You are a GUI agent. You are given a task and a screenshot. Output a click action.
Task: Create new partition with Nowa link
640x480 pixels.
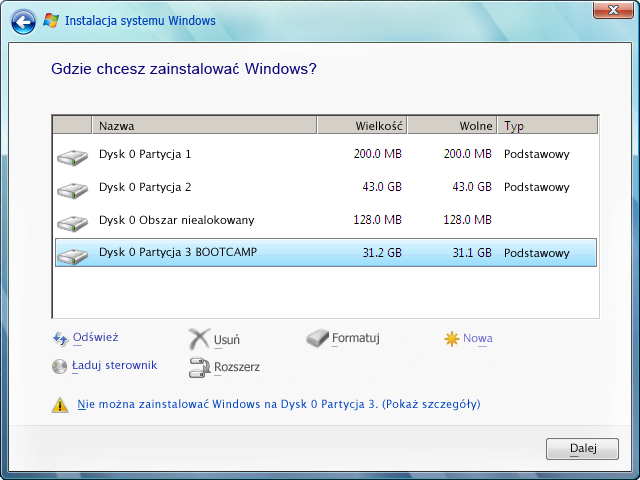pyautogui.click(x=478, y=338)
